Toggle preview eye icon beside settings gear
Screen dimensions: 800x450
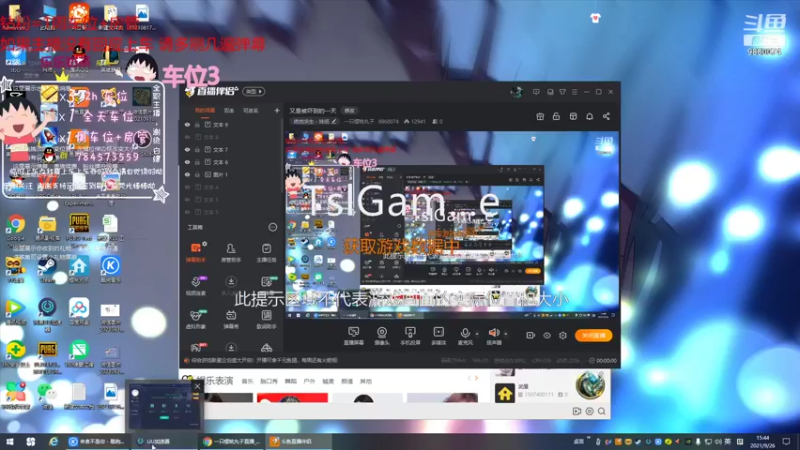[x=547, y=336]
